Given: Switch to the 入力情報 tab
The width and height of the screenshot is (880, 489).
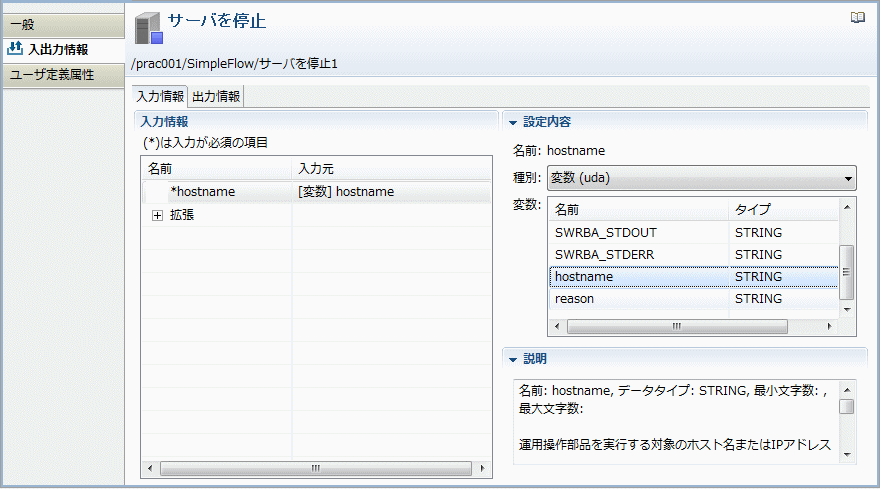Looking at the screenshot, I should point(160,96).
